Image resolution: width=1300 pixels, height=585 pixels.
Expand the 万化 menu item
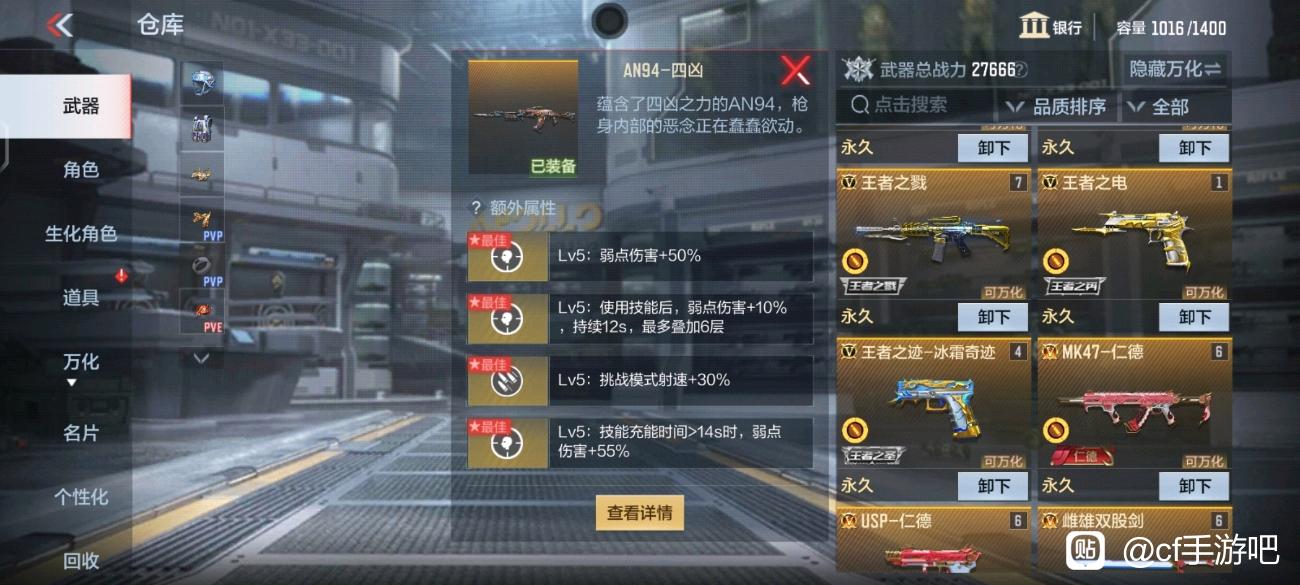point(81,362)
